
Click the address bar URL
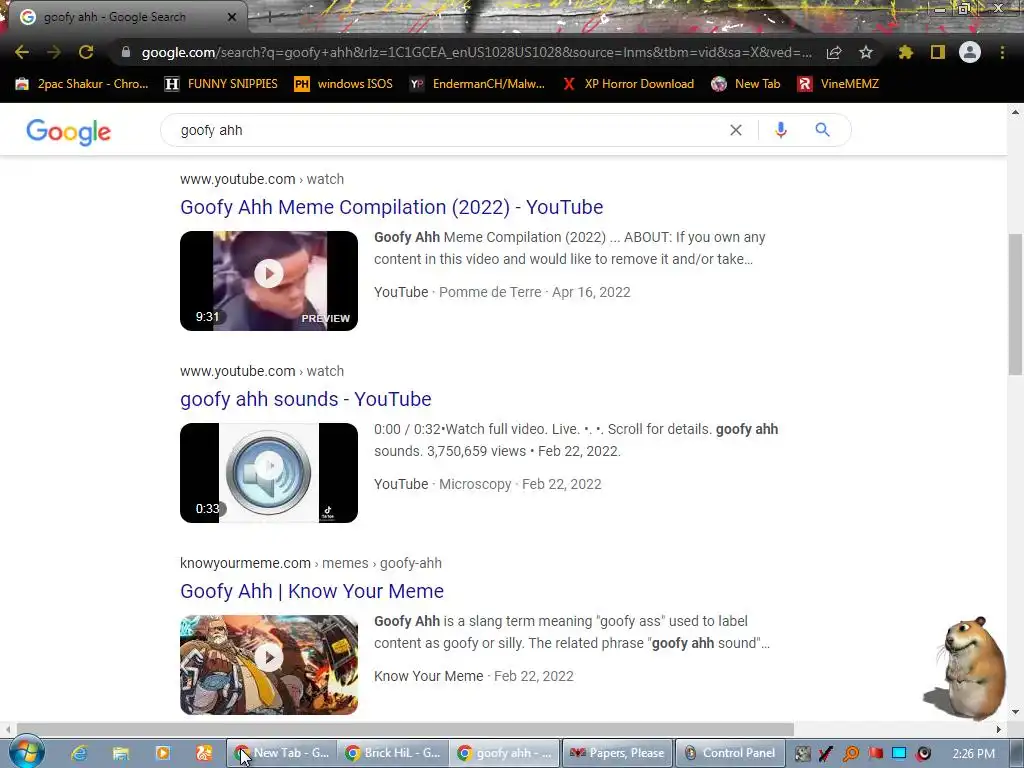tap(477, 52)
